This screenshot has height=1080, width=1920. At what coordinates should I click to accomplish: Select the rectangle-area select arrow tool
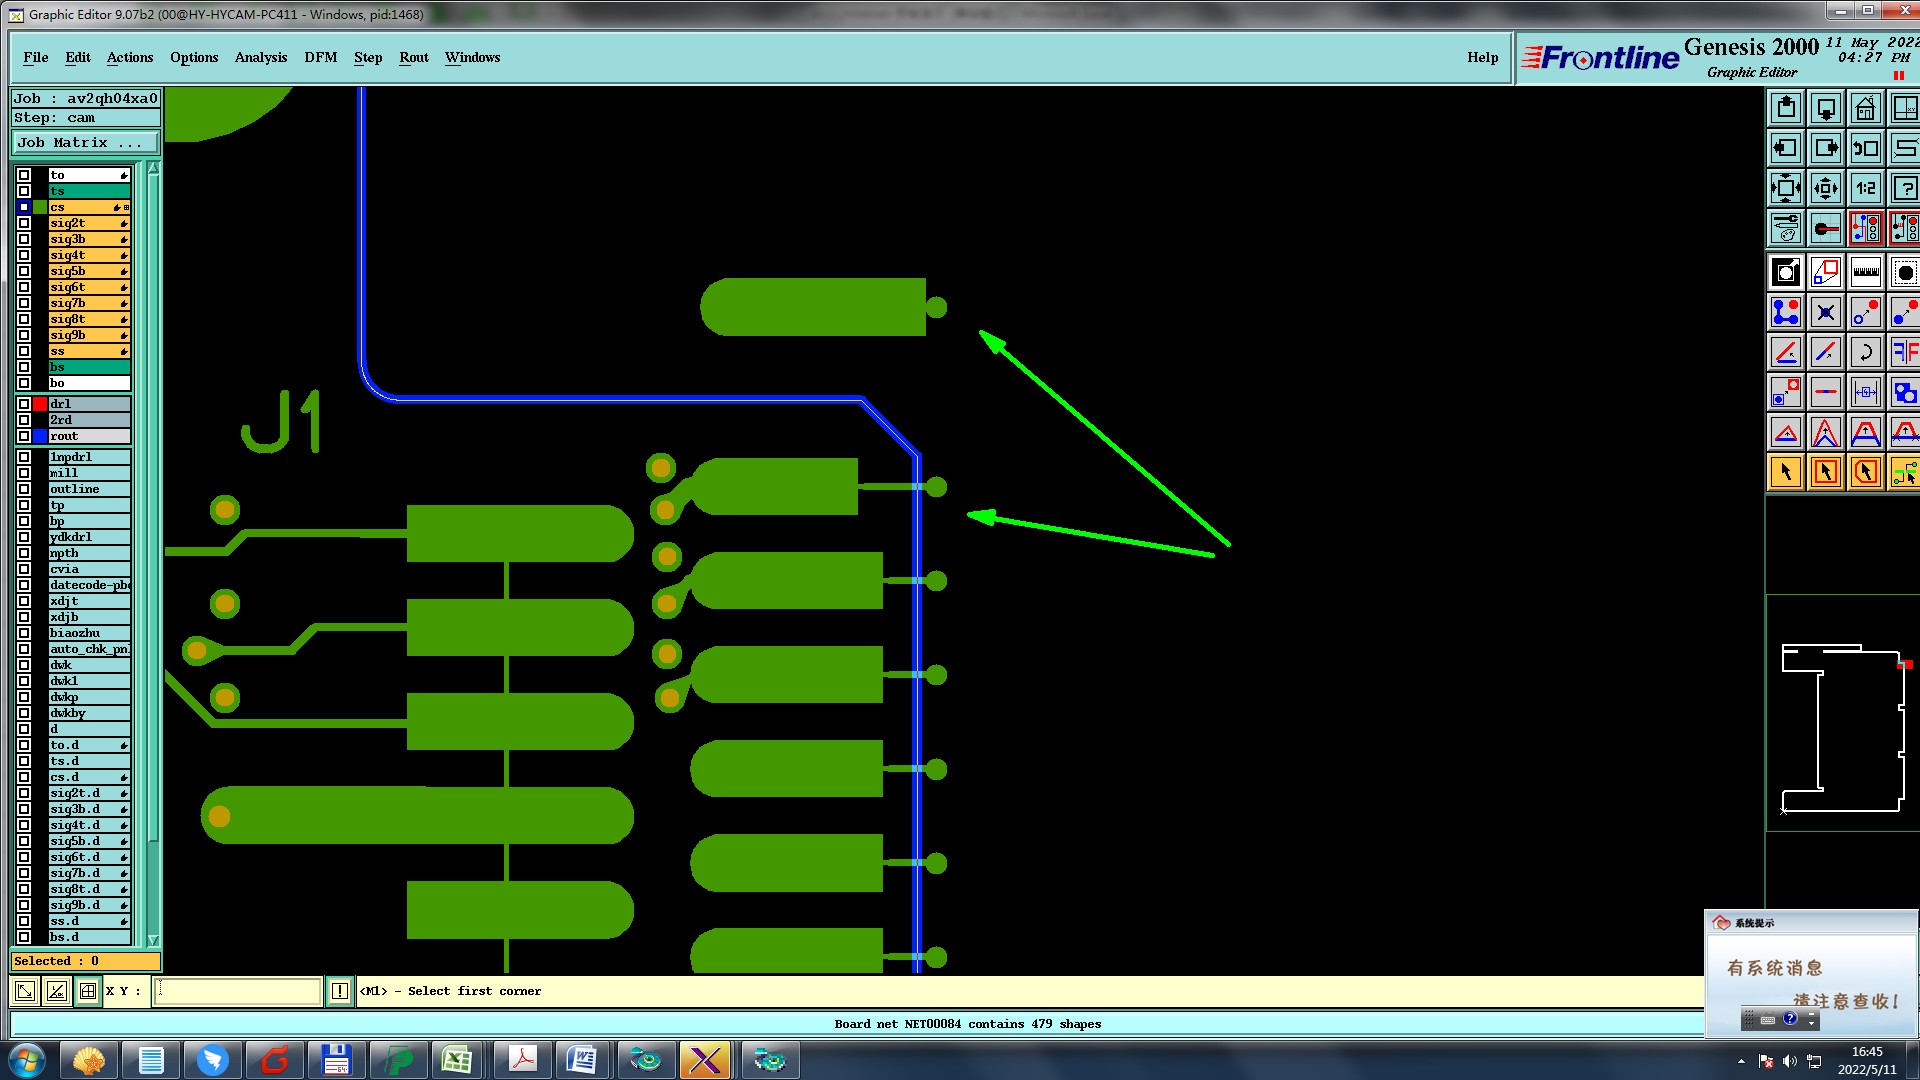pos(1826,472)
